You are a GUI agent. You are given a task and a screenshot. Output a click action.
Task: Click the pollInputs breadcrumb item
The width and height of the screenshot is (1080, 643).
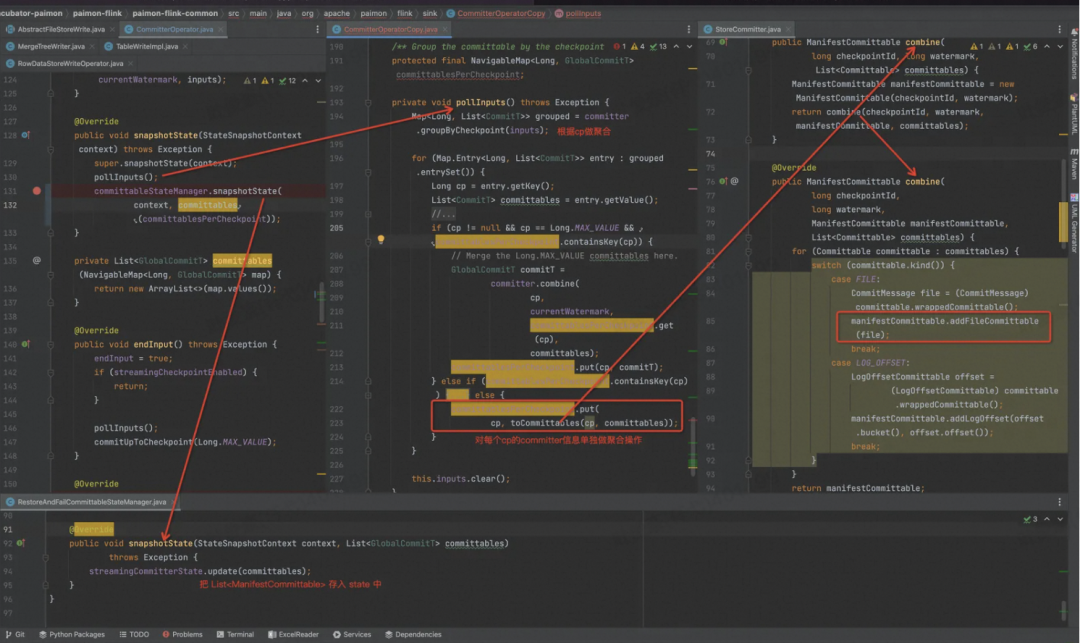tap(585, 14)
